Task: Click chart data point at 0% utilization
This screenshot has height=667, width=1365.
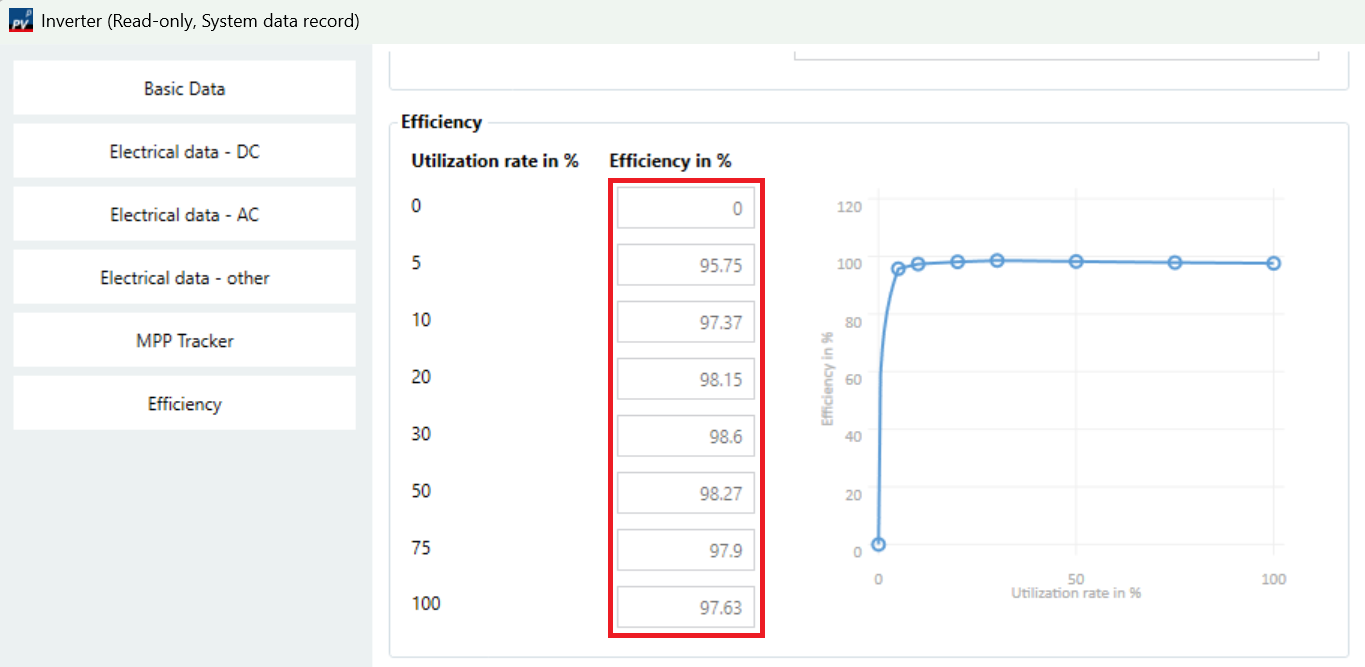Action: 878,544
